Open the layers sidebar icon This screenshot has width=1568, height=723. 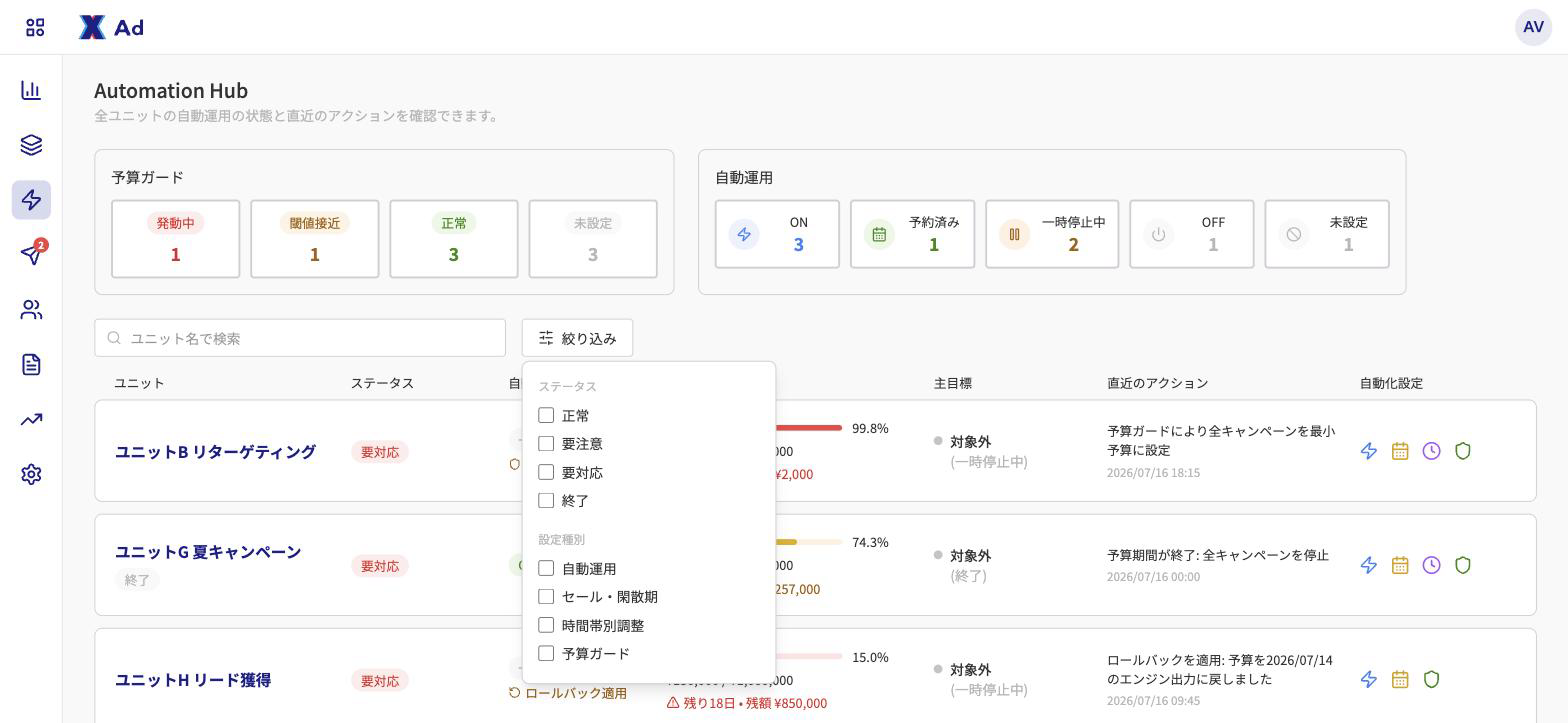(31, 145)
